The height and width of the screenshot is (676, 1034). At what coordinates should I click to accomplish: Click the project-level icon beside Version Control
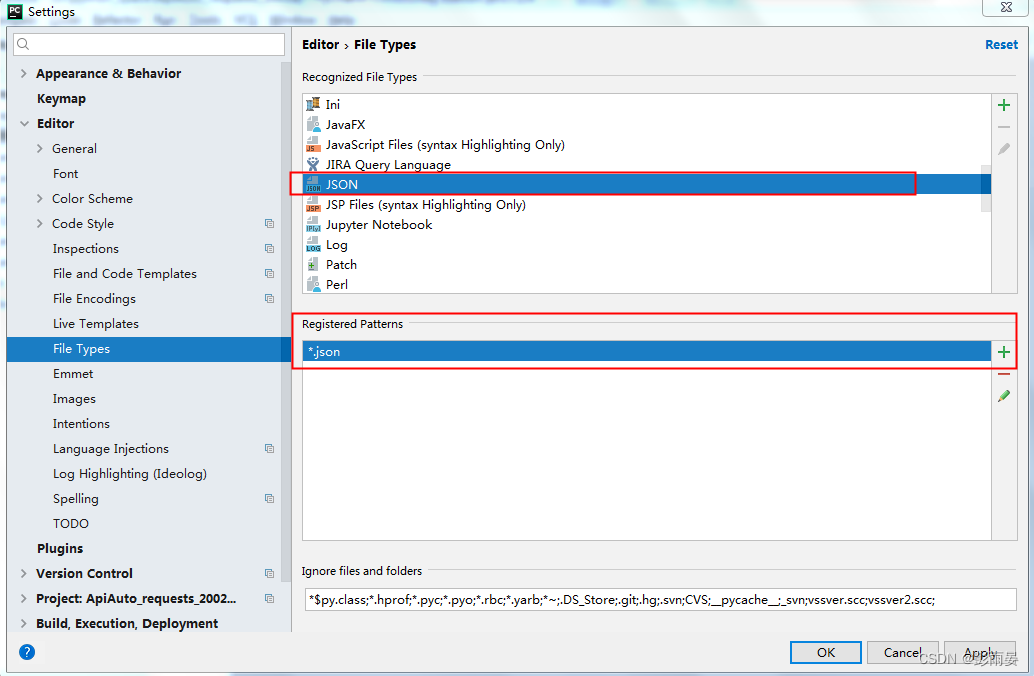269,574
